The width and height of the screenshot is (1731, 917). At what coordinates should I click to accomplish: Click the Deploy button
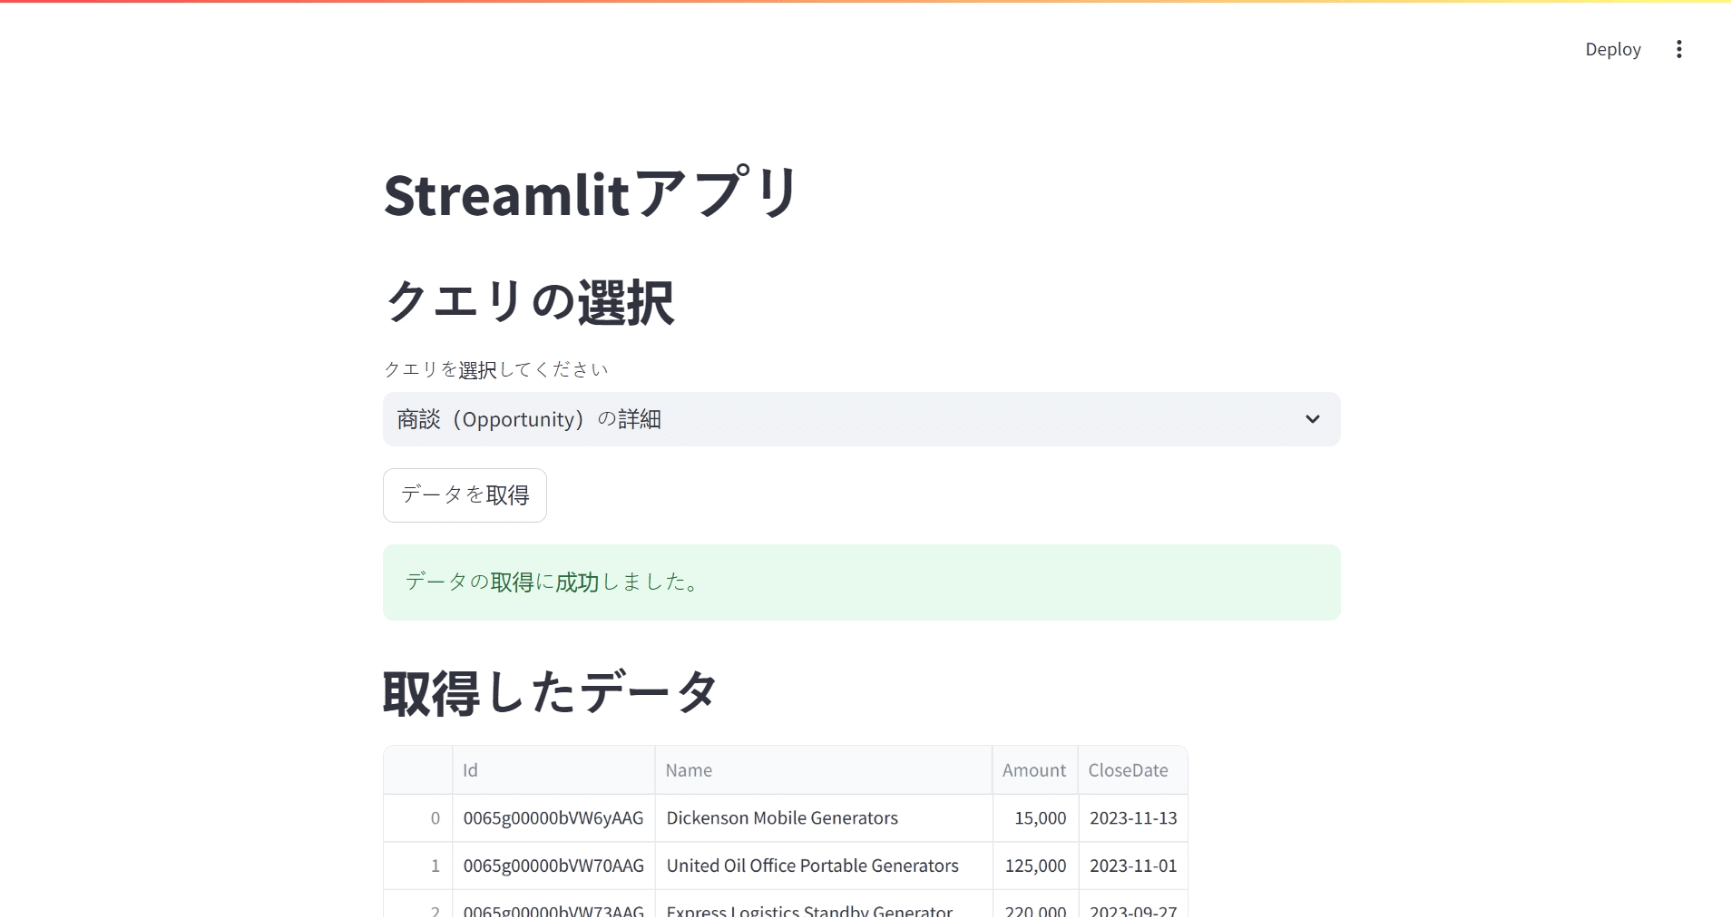coord(1612,49)
